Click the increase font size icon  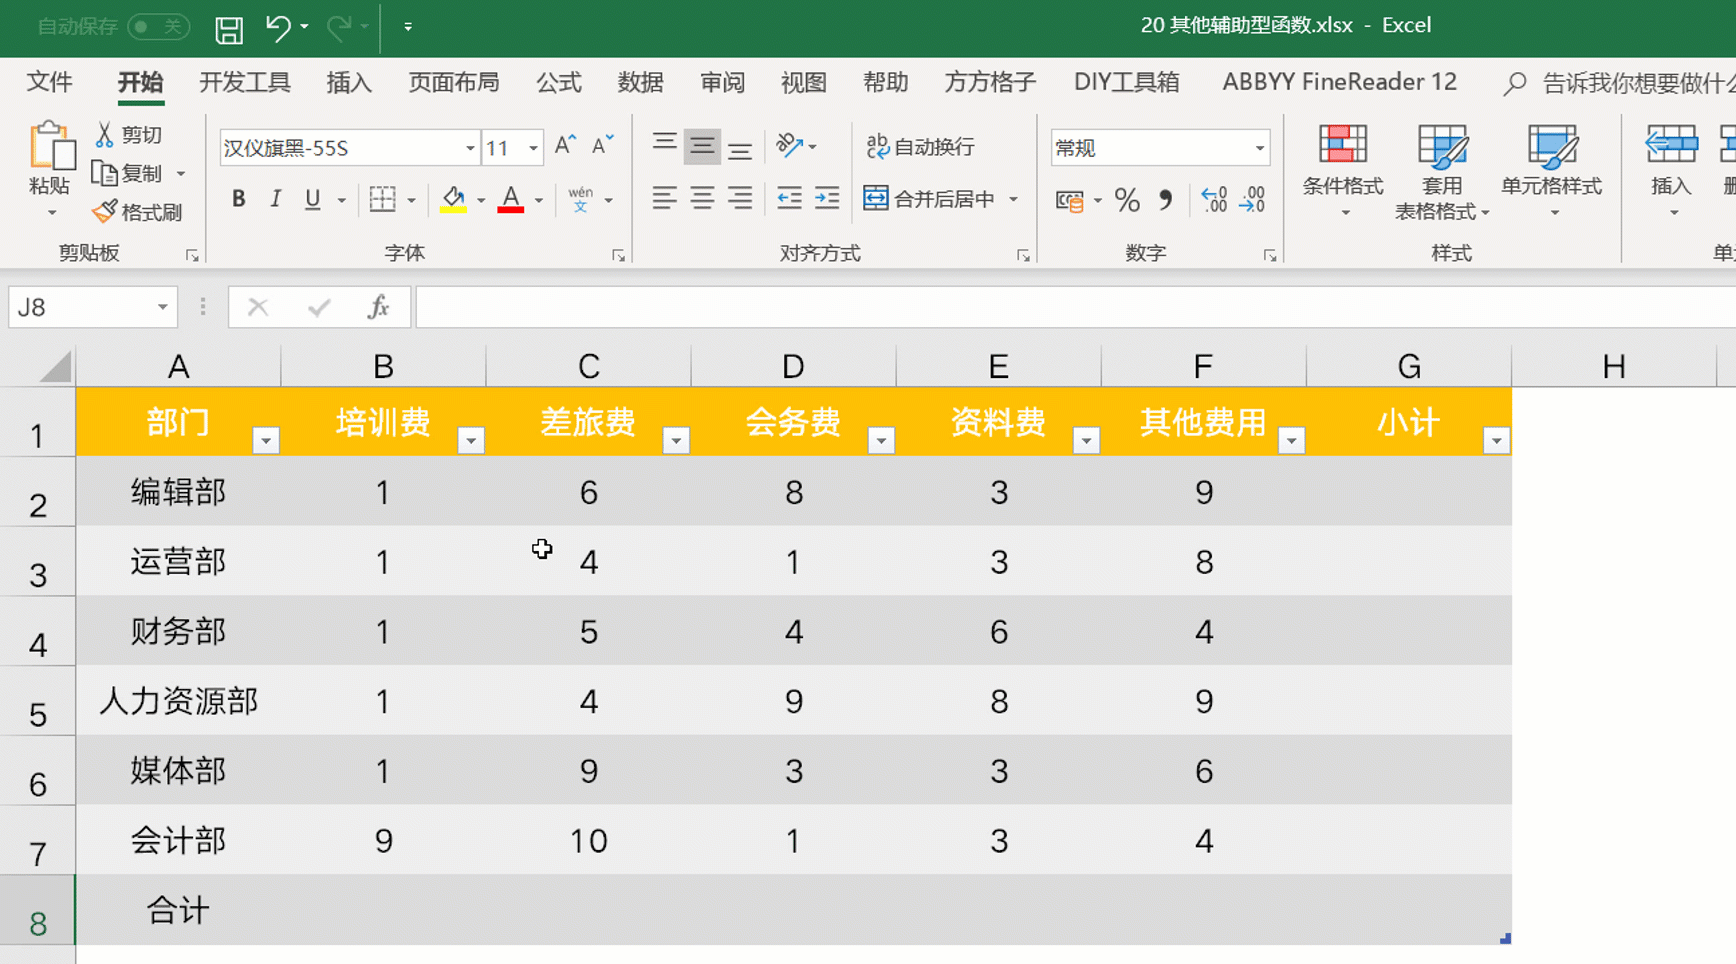click(x=565, y=146)
